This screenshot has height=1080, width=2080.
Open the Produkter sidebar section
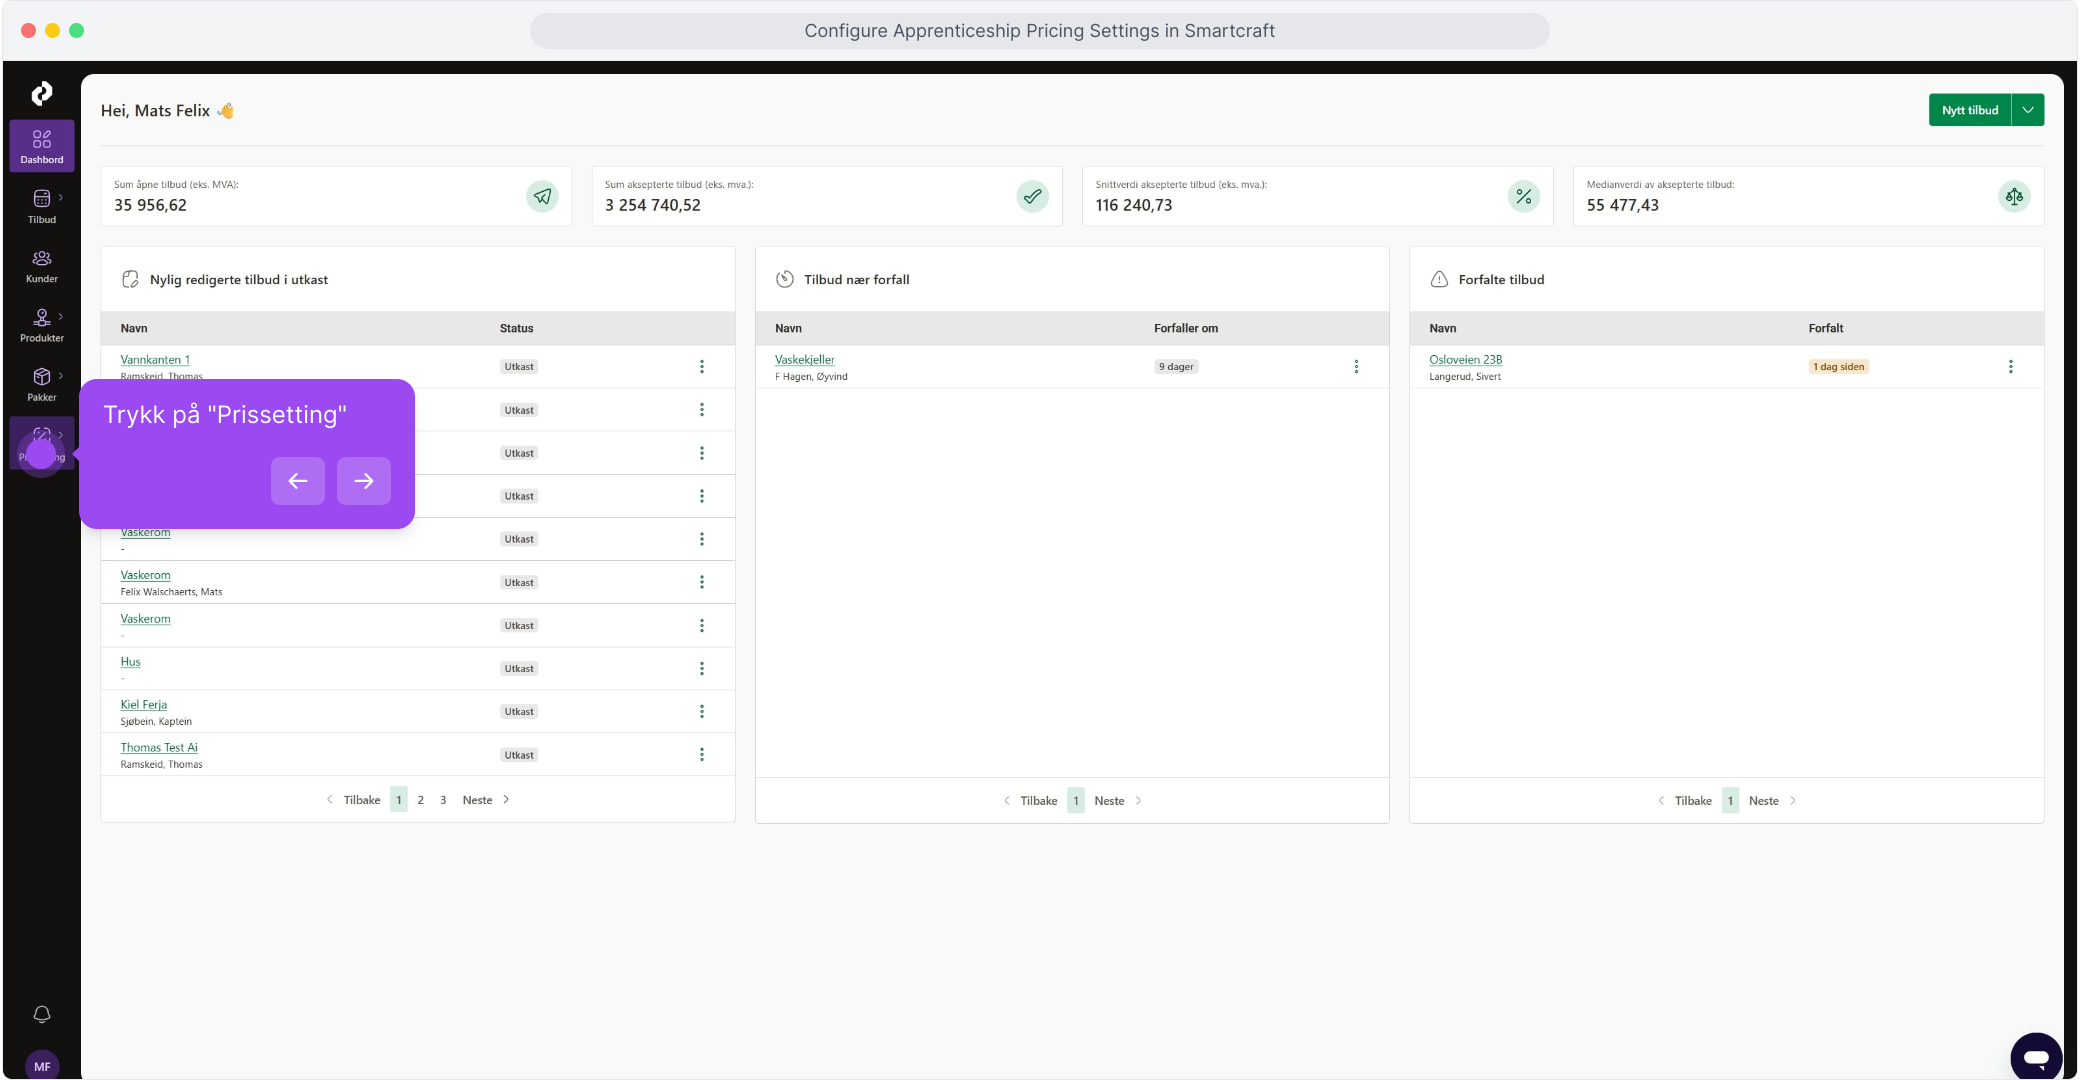tap(42, 325)
